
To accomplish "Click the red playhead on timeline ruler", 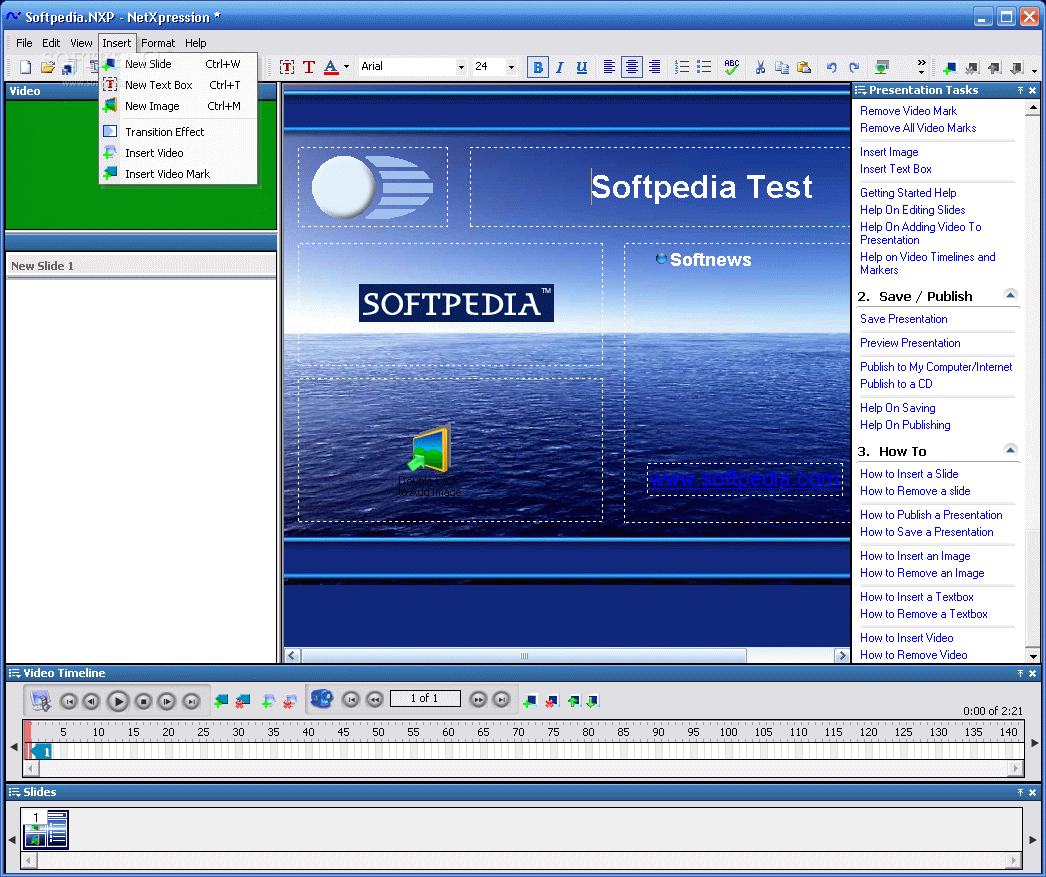I will coord(28,732).
